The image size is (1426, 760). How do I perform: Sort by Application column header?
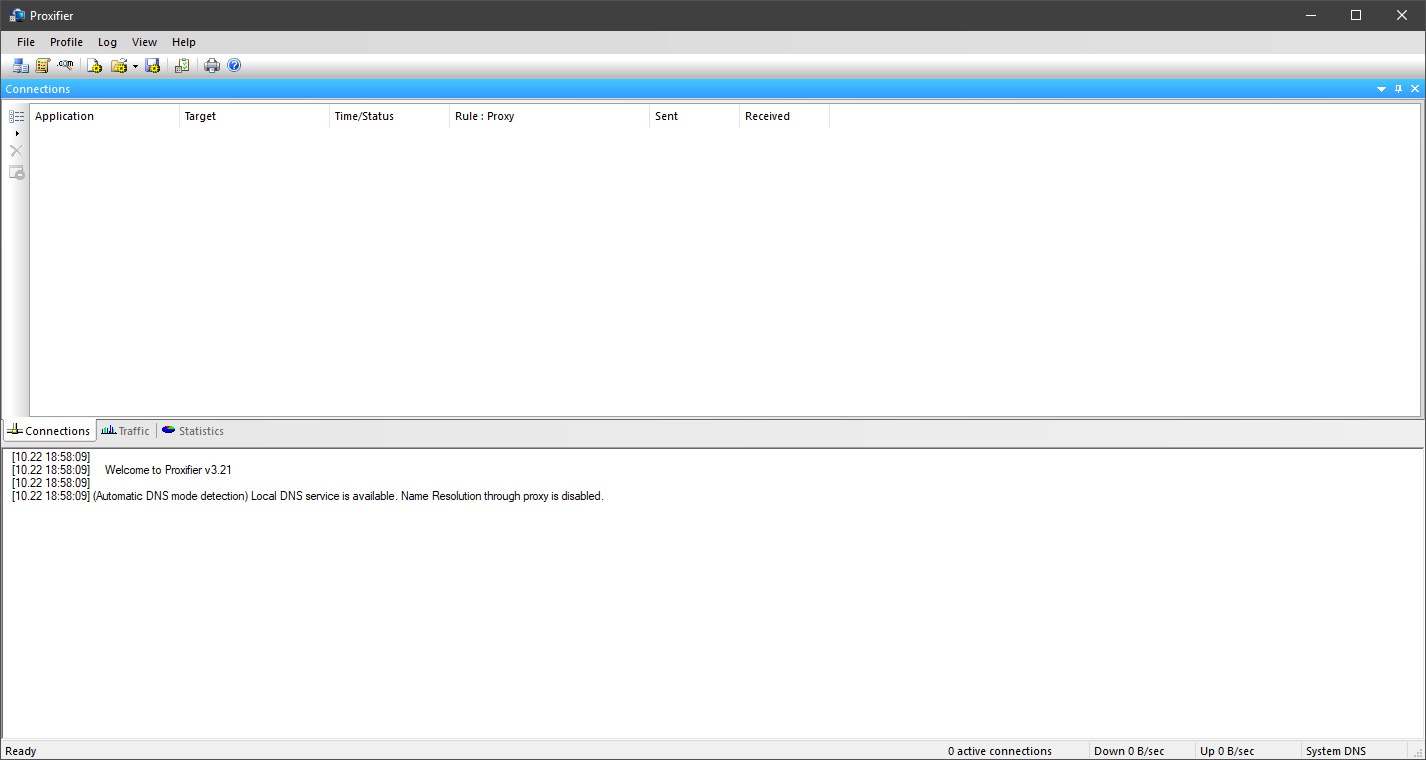[x=105, y=116]
